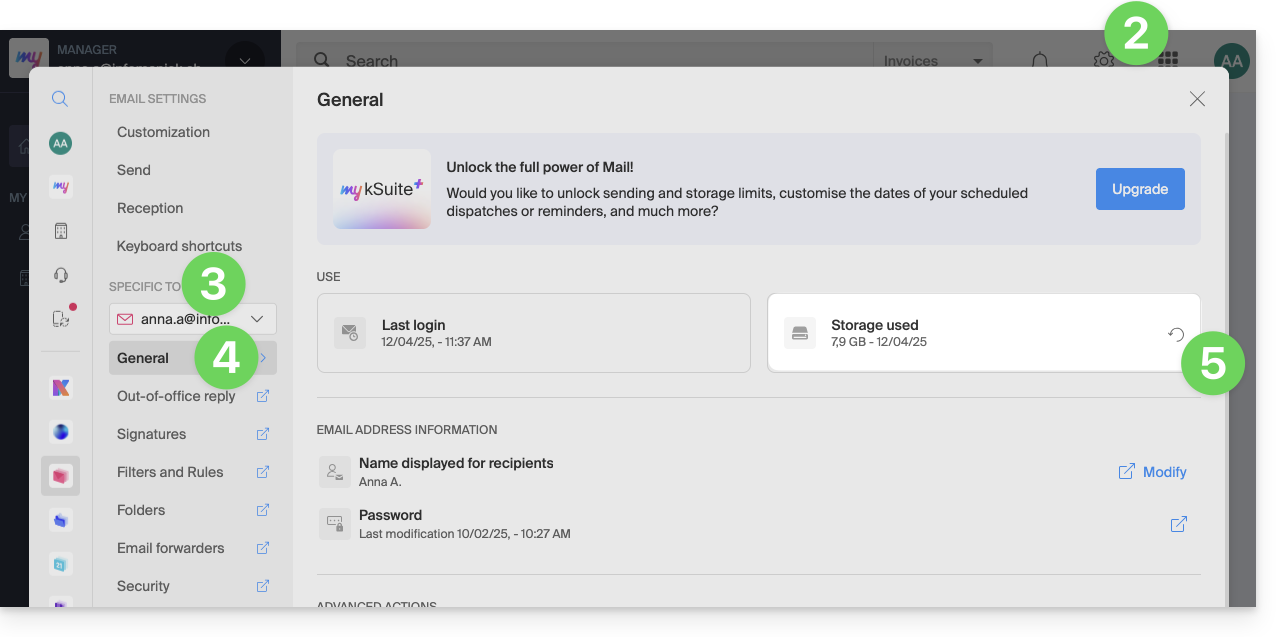1286x637 pixels.
Task: Open the colorful K app icon
Action: (x=60, y=388)
